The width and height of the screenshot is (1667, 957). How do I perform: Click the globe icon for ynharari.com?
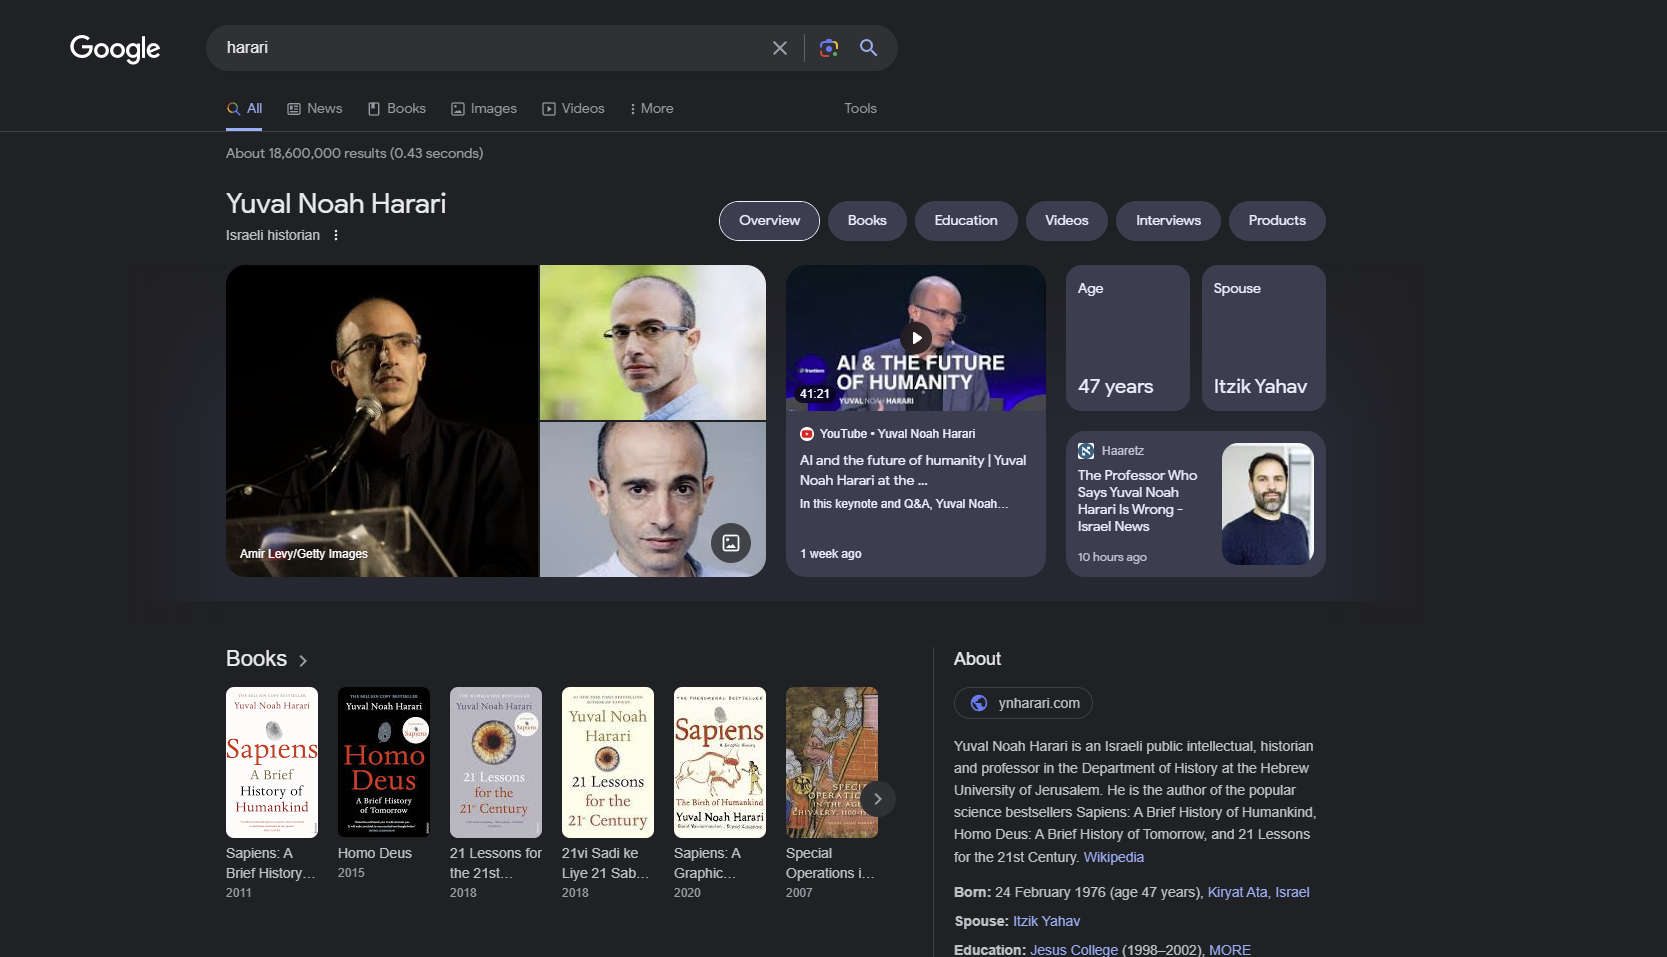click(979, 703)
